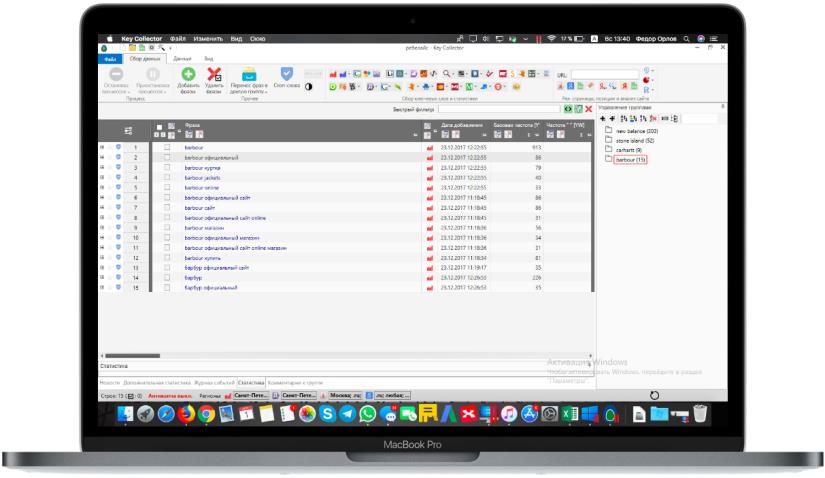Open the Вид ribbon tab
The width and height of the screenshot is (825, 478).
tap(209, 58)
